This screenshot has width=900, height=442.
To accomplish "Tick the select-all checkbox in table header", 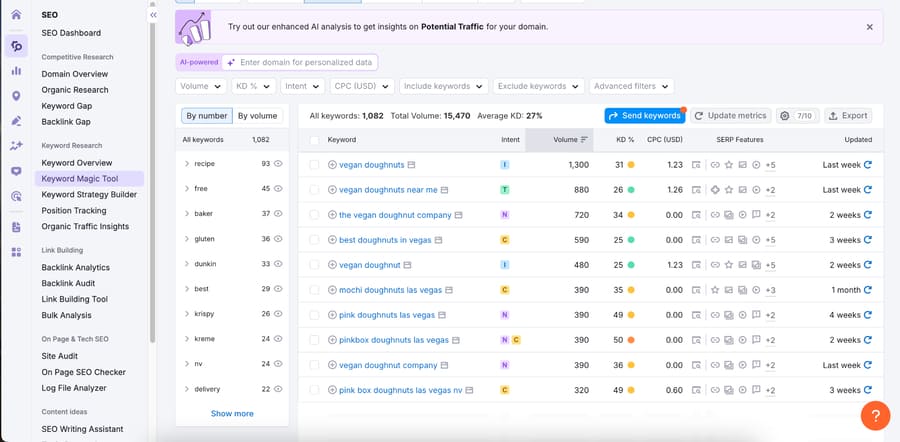I will pyautogui.click(x=314, y=140).
